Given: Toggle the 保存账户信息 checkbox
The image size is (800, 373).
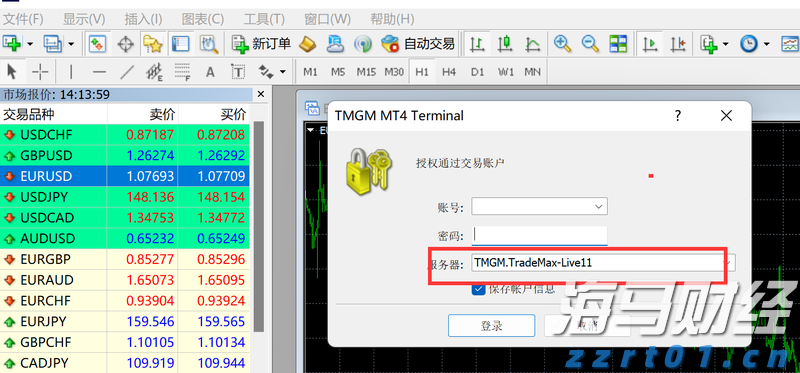Looking at the screenshot, I should 478,289.
